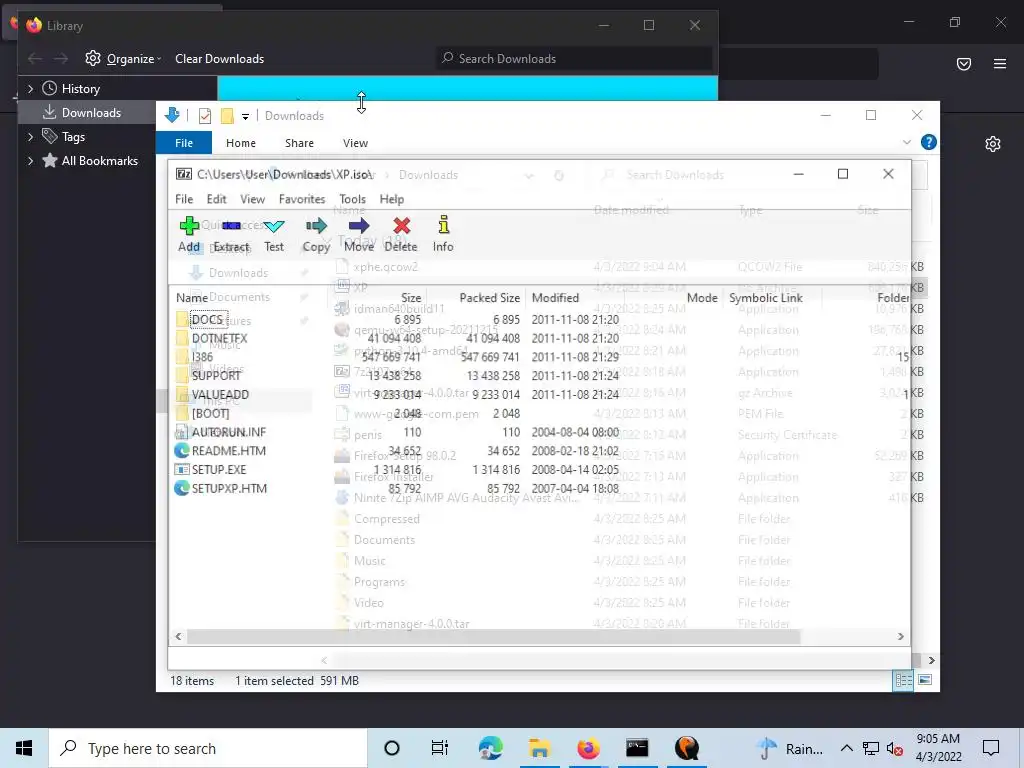Open the Organize dropdown in Library
Viewport: 1024px width, 768px height.
coord(123,59)
